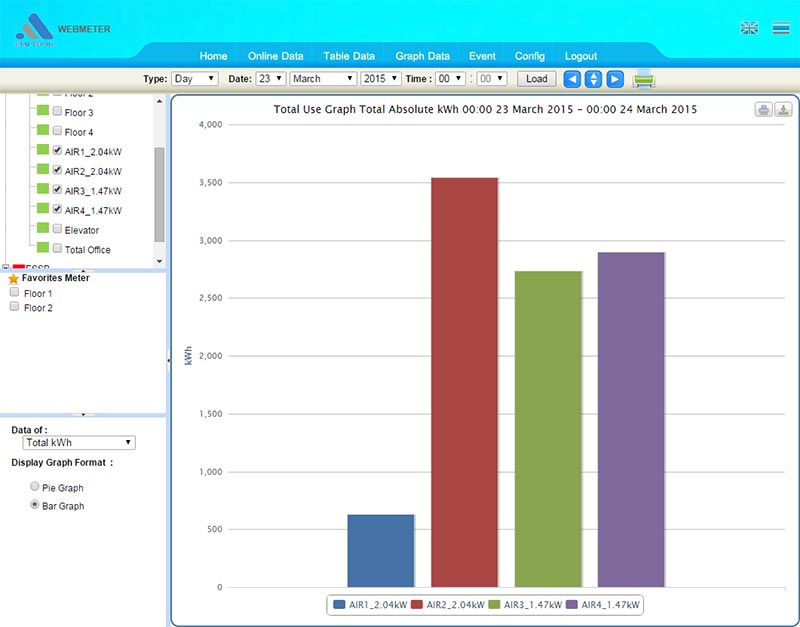
Task: Click the Load button
Action: [537, 78]
